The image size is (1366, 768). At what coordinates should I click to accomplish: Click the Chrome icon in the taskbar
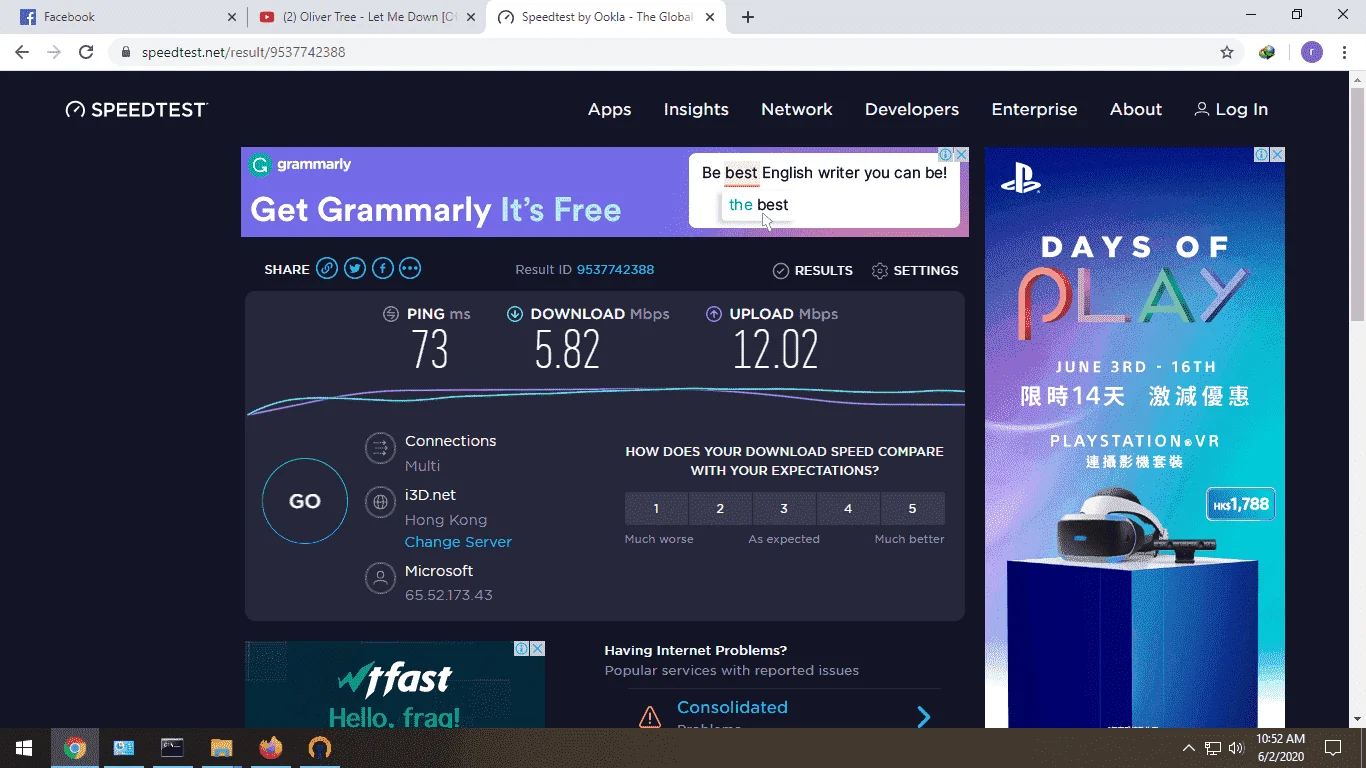tap(74, 748)
